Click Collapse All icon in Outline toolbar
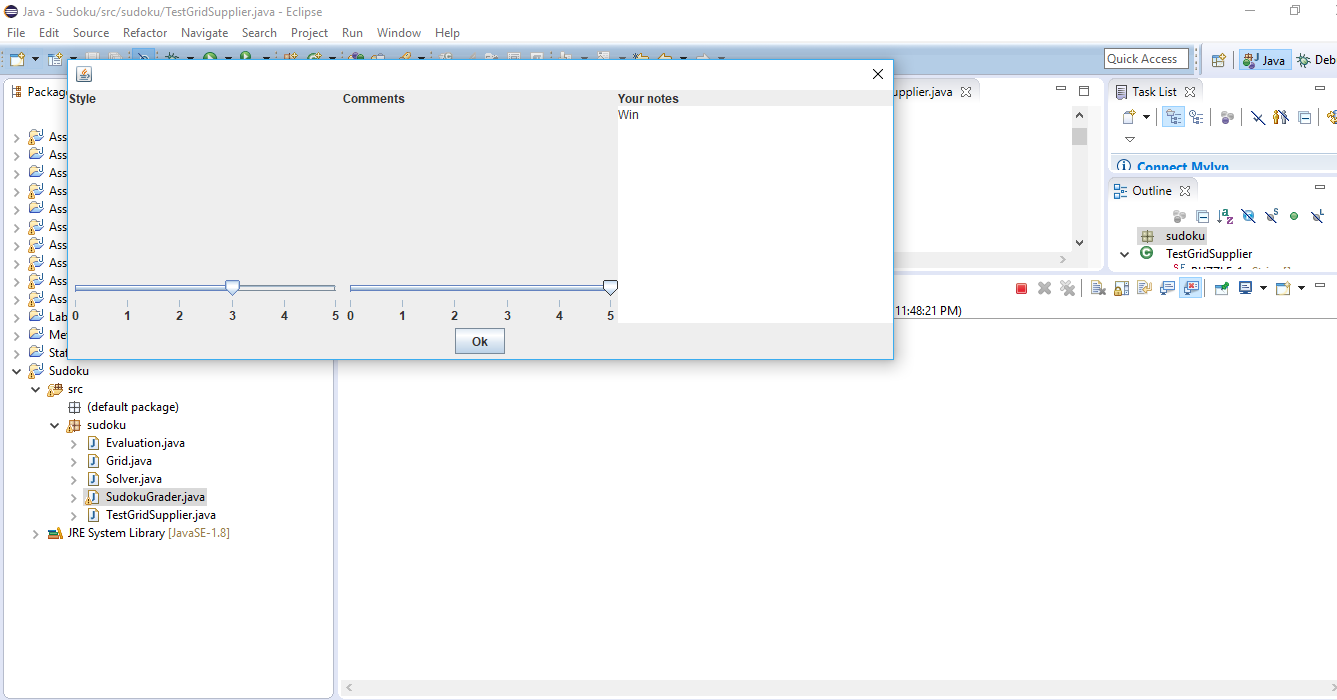Image resolution: width=1337 pixels, height=700 pixels. 1202,216
